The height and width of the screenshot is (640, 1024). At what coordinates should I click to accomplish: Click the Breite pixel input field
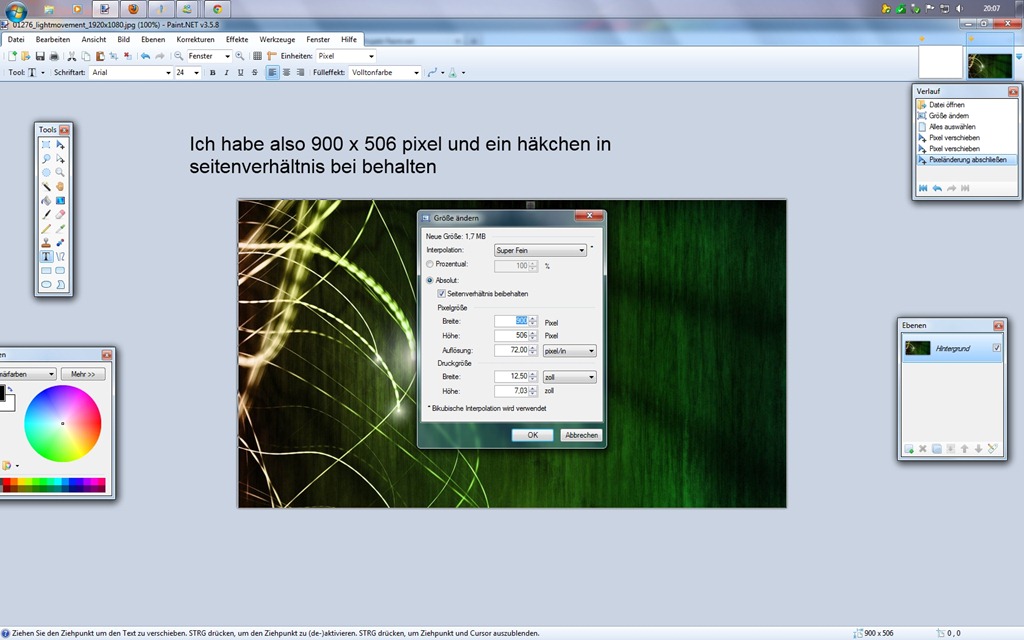coord(511,321)
